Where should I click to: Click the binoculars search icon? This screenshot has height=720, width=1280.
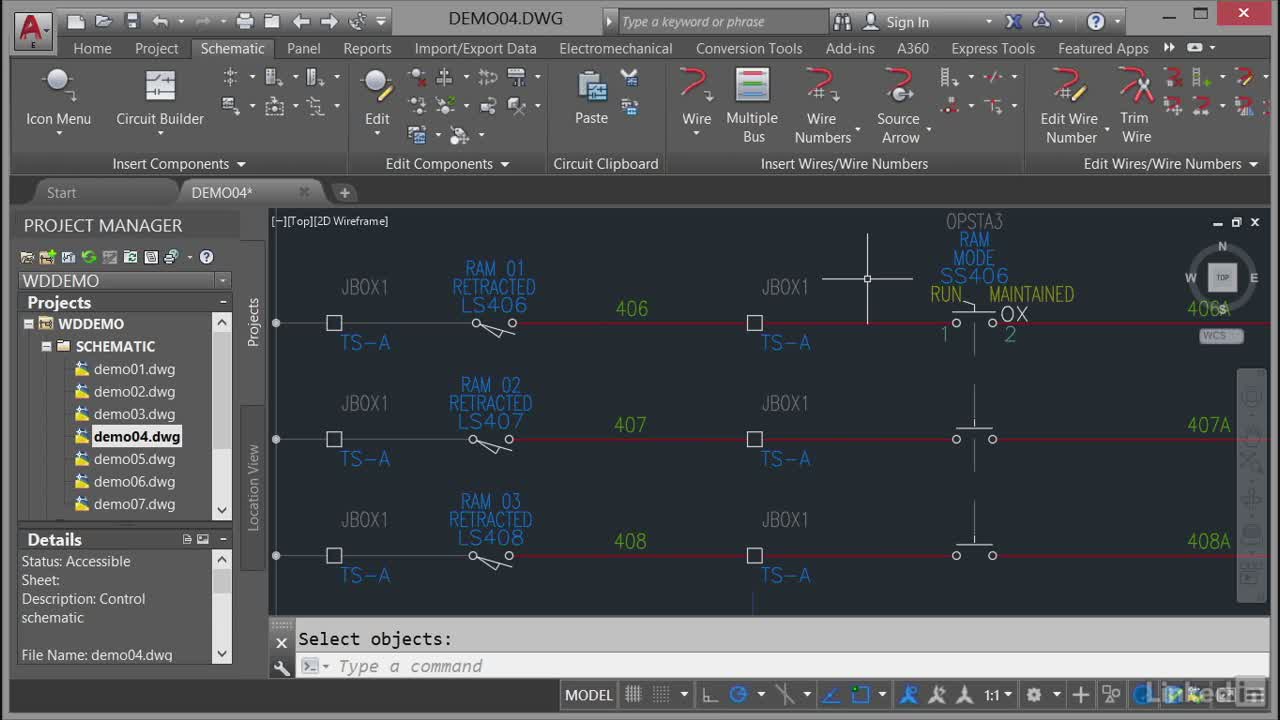pos(842,21)
